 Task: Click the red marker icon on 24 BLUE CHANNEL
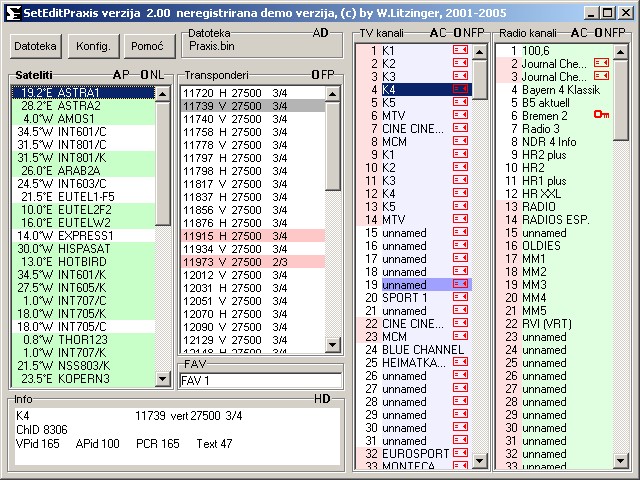click(461, 349)
